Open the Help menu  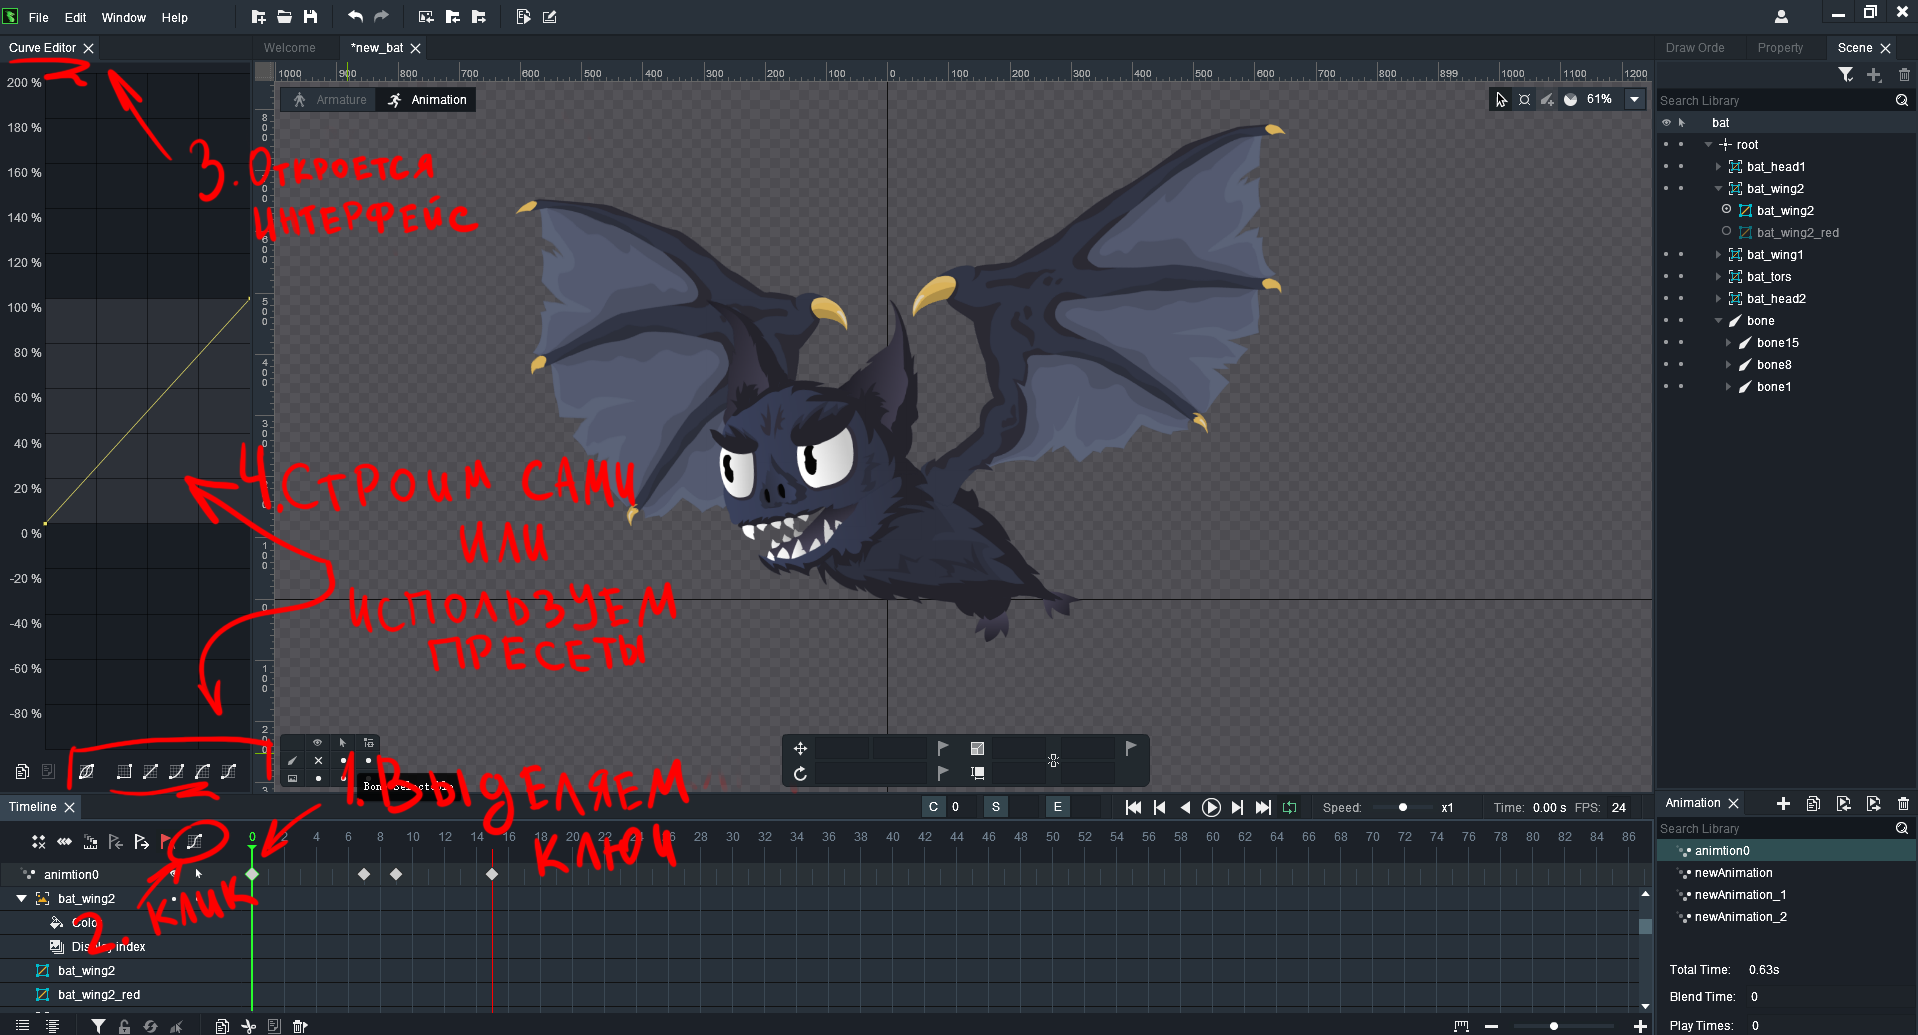(x=175, y=17)
